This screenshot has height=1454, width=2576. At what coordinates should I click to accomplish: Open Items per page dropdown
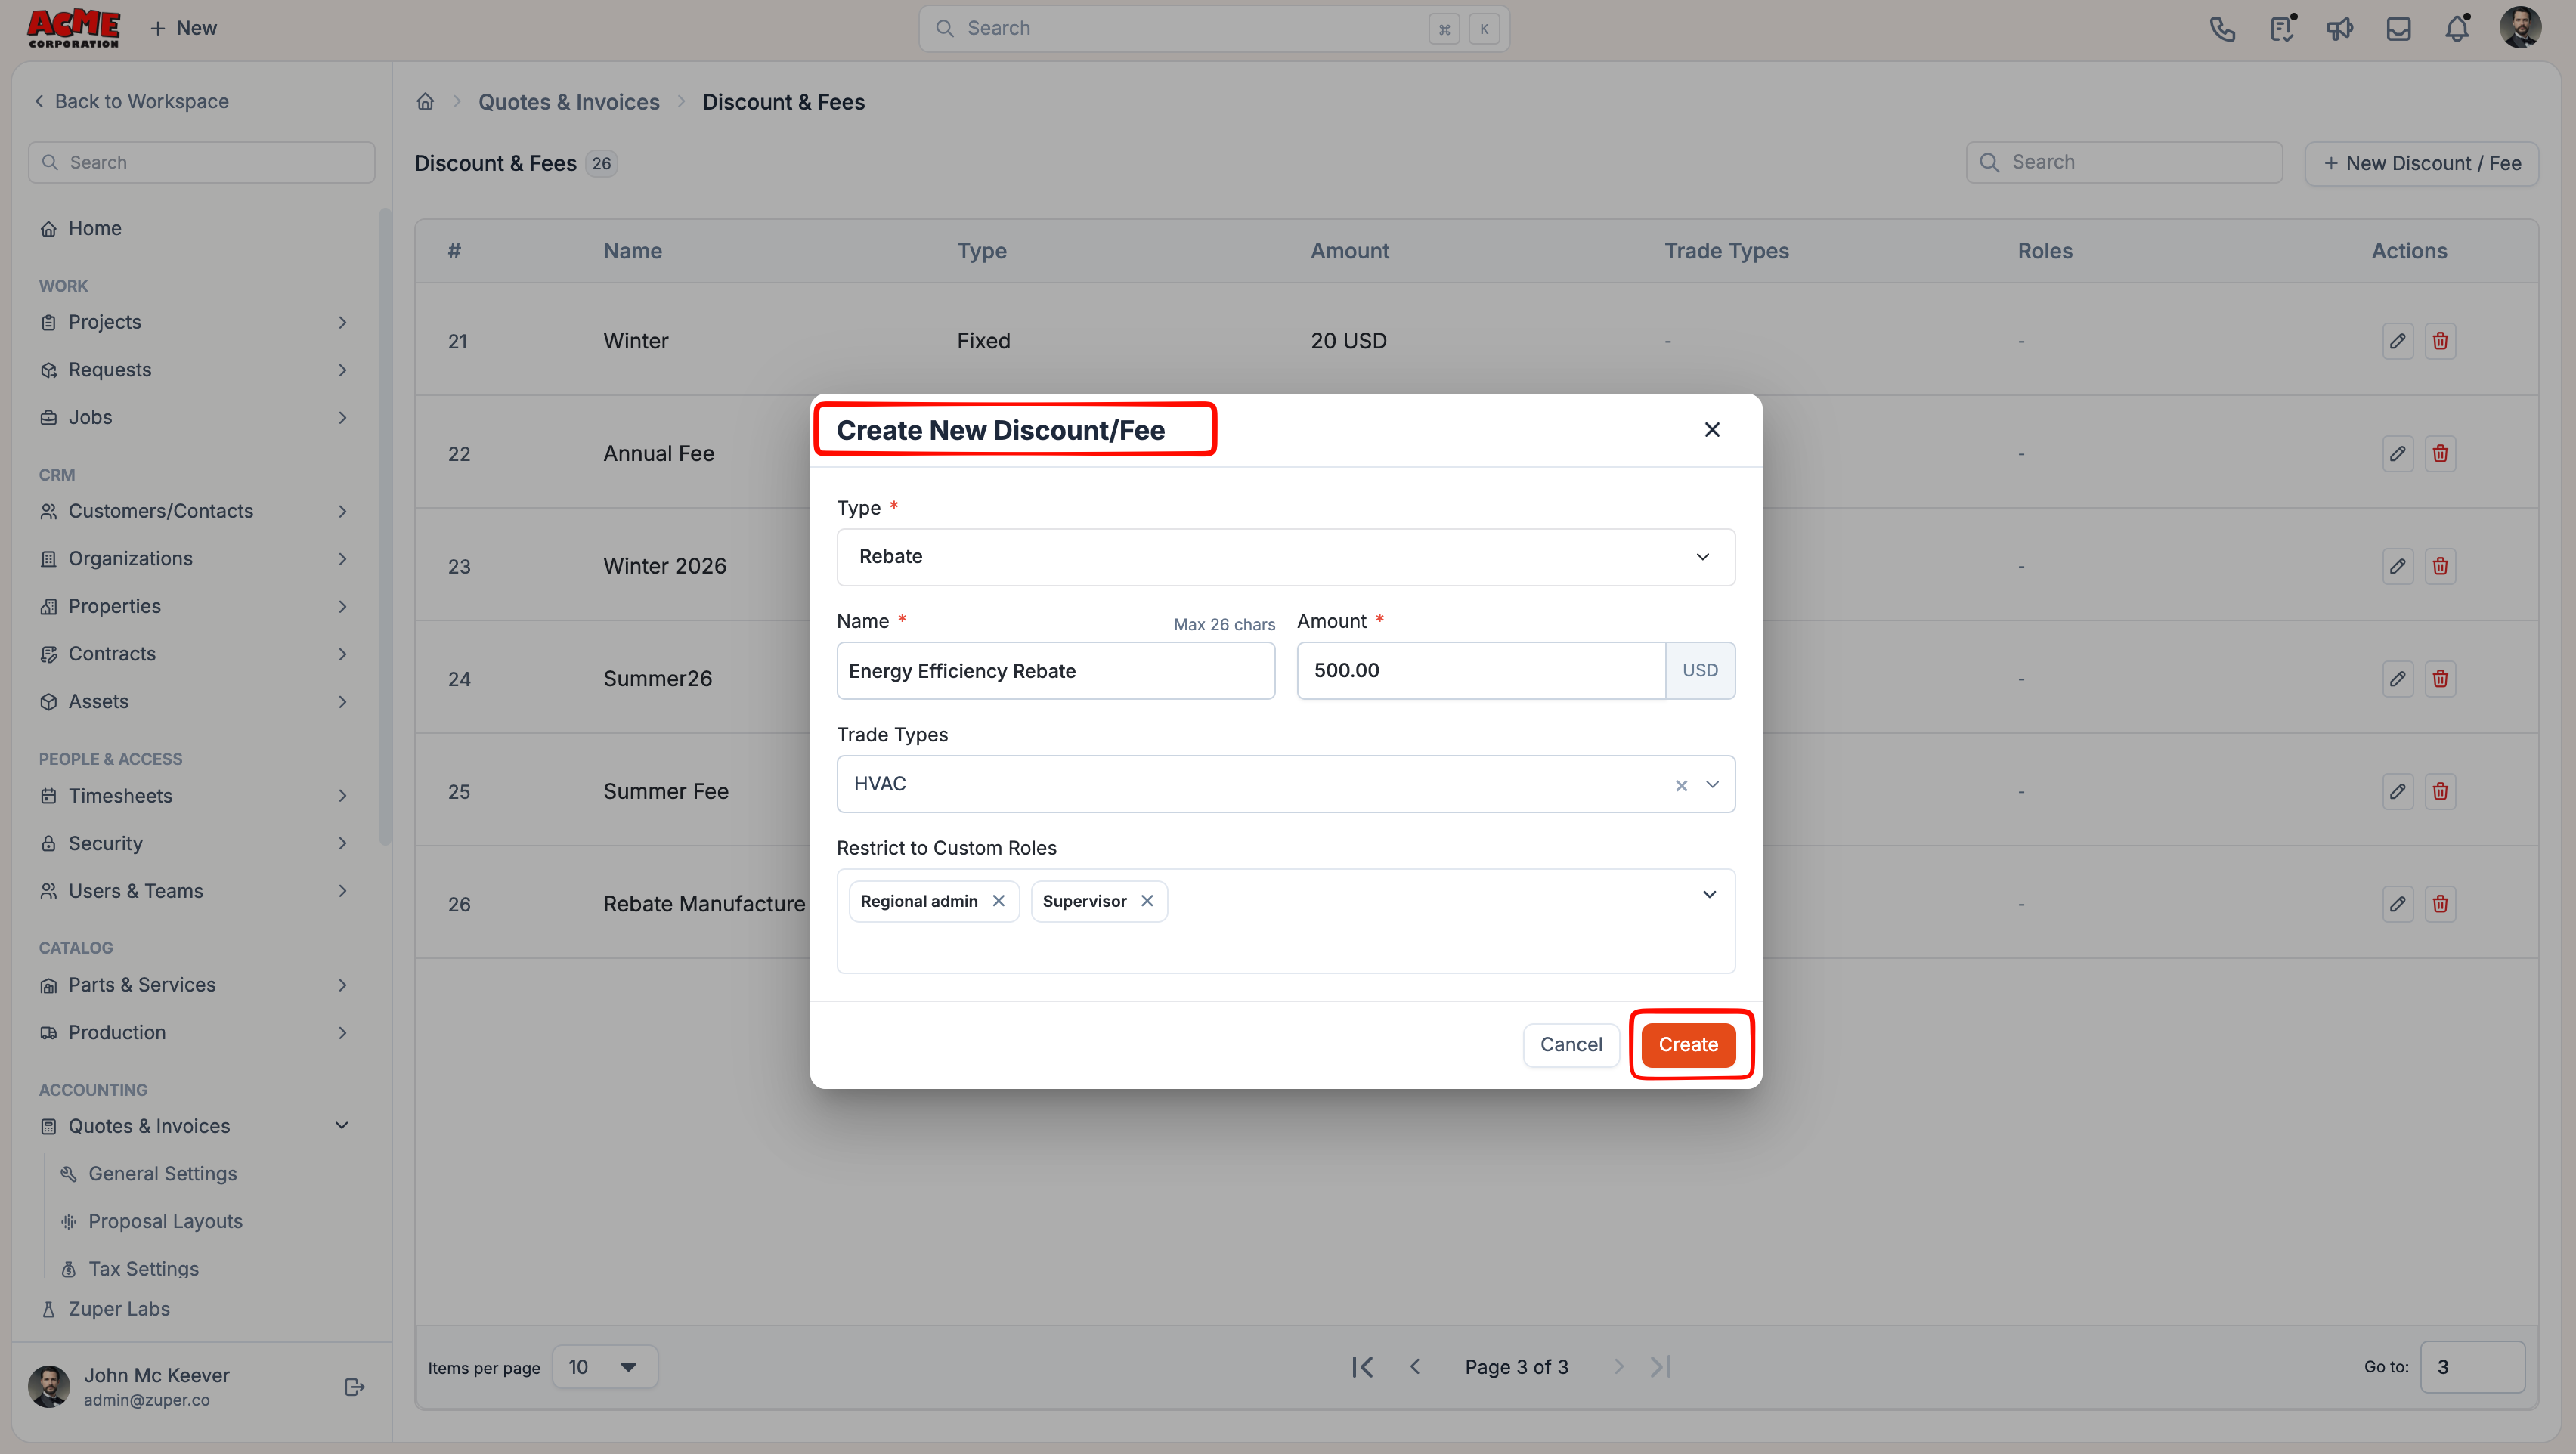click(x=604, y=1367)
